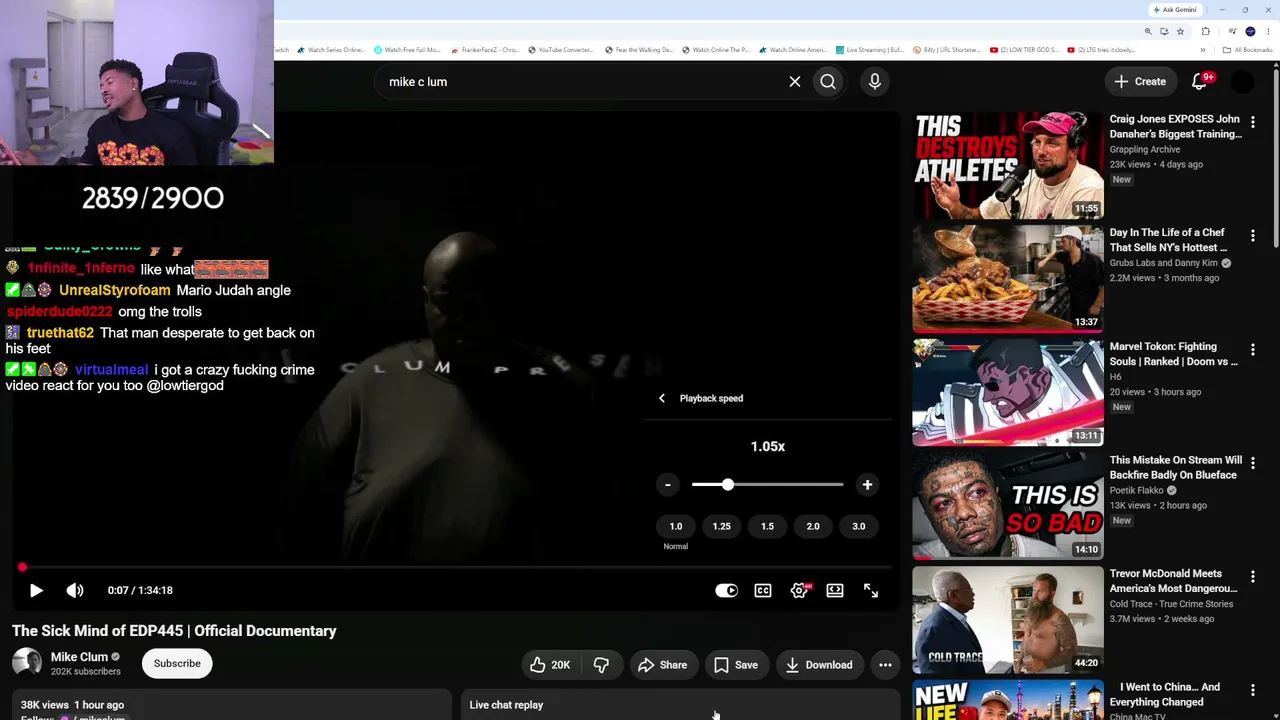Go back from the Playback speed menu
This screenshot has width=1280, height=720.
tap(661, 398)
